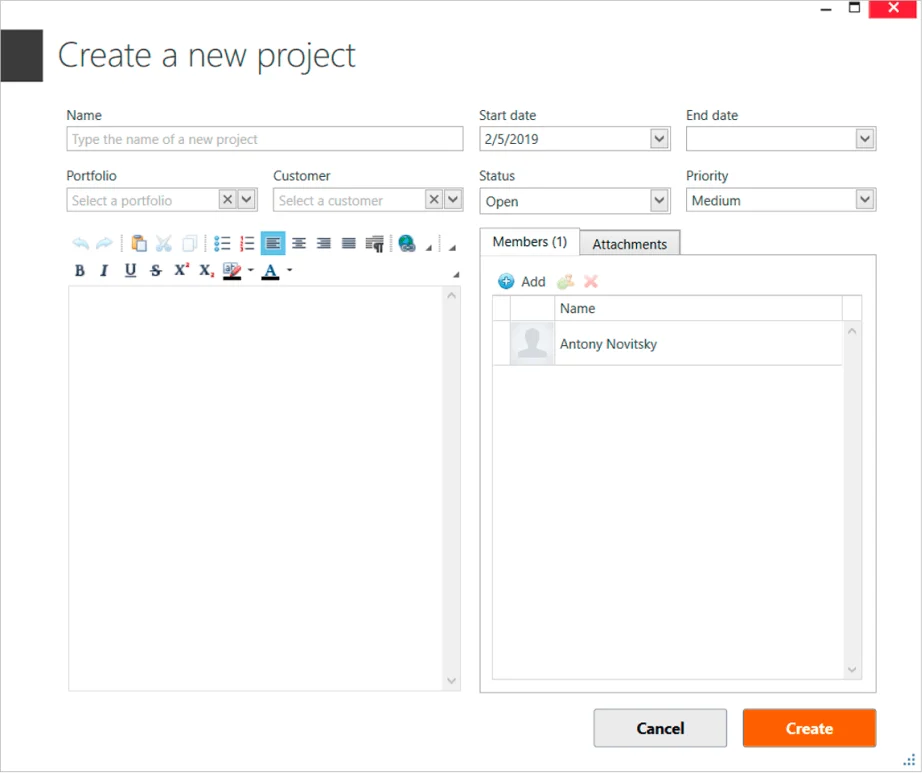The width and height of the screenshot is (922, 773).
Task: Click the dark square app icon
Action: tap(22, 55)
